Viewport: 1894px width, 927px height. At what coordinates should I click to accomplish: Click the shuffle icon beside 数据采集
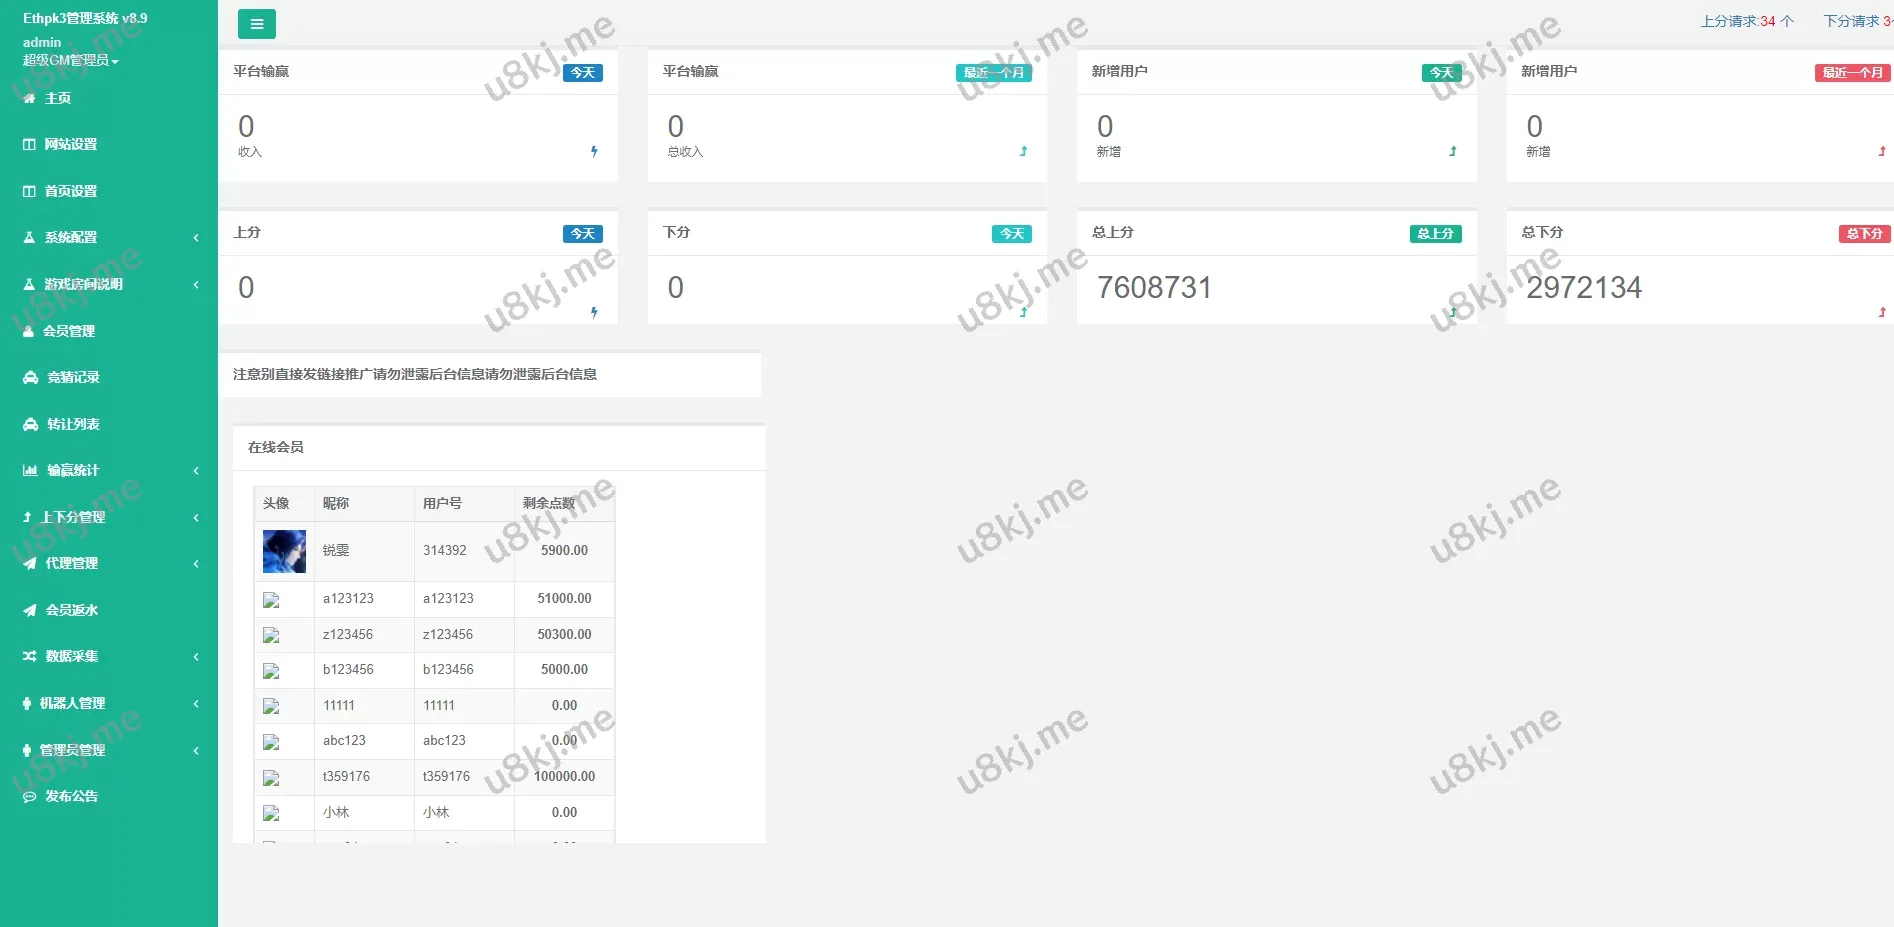tap(29, 657)
